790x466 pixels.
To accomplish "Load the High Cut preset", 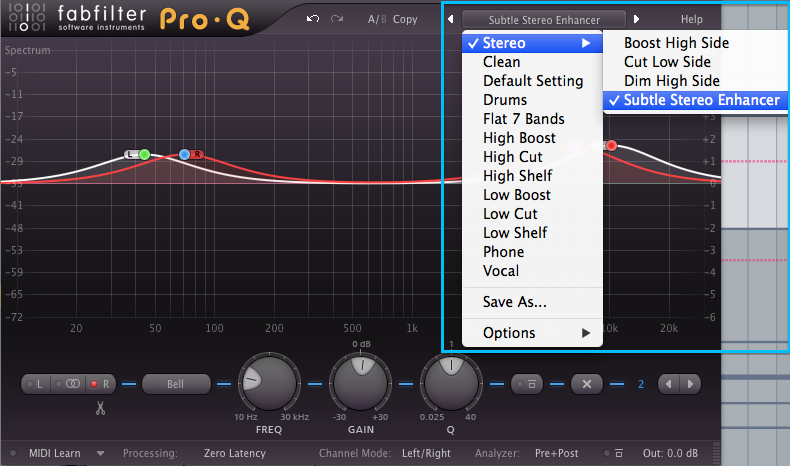I will pos(532,157).
